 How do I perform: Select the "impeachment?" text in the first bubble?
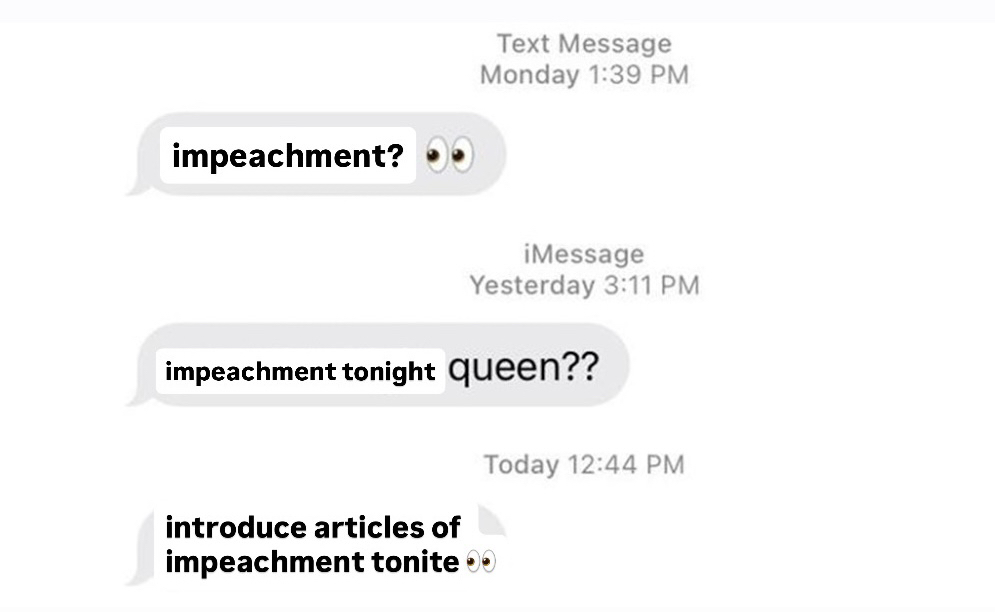pyautogui.click(x=287, y=157)
